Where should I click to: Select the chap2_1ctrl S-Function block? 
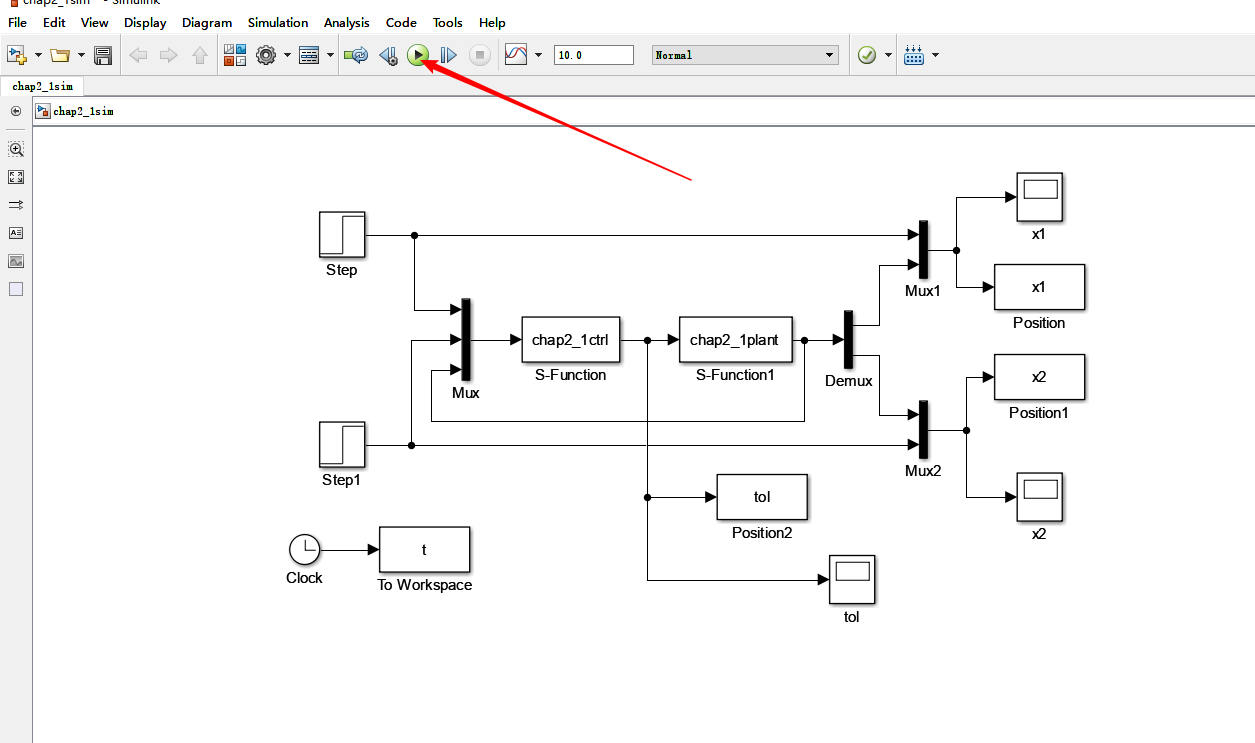pos(570,340)
